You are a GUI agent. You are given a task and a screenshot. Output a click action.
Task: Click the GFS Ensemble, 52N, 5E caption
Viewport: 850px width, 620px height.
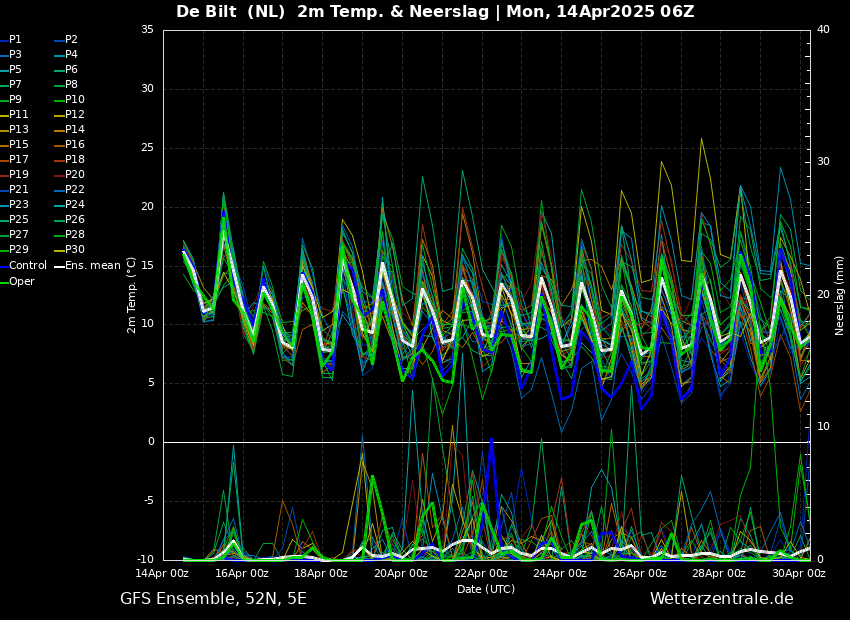pyautogui.click(x=213, y=599)
